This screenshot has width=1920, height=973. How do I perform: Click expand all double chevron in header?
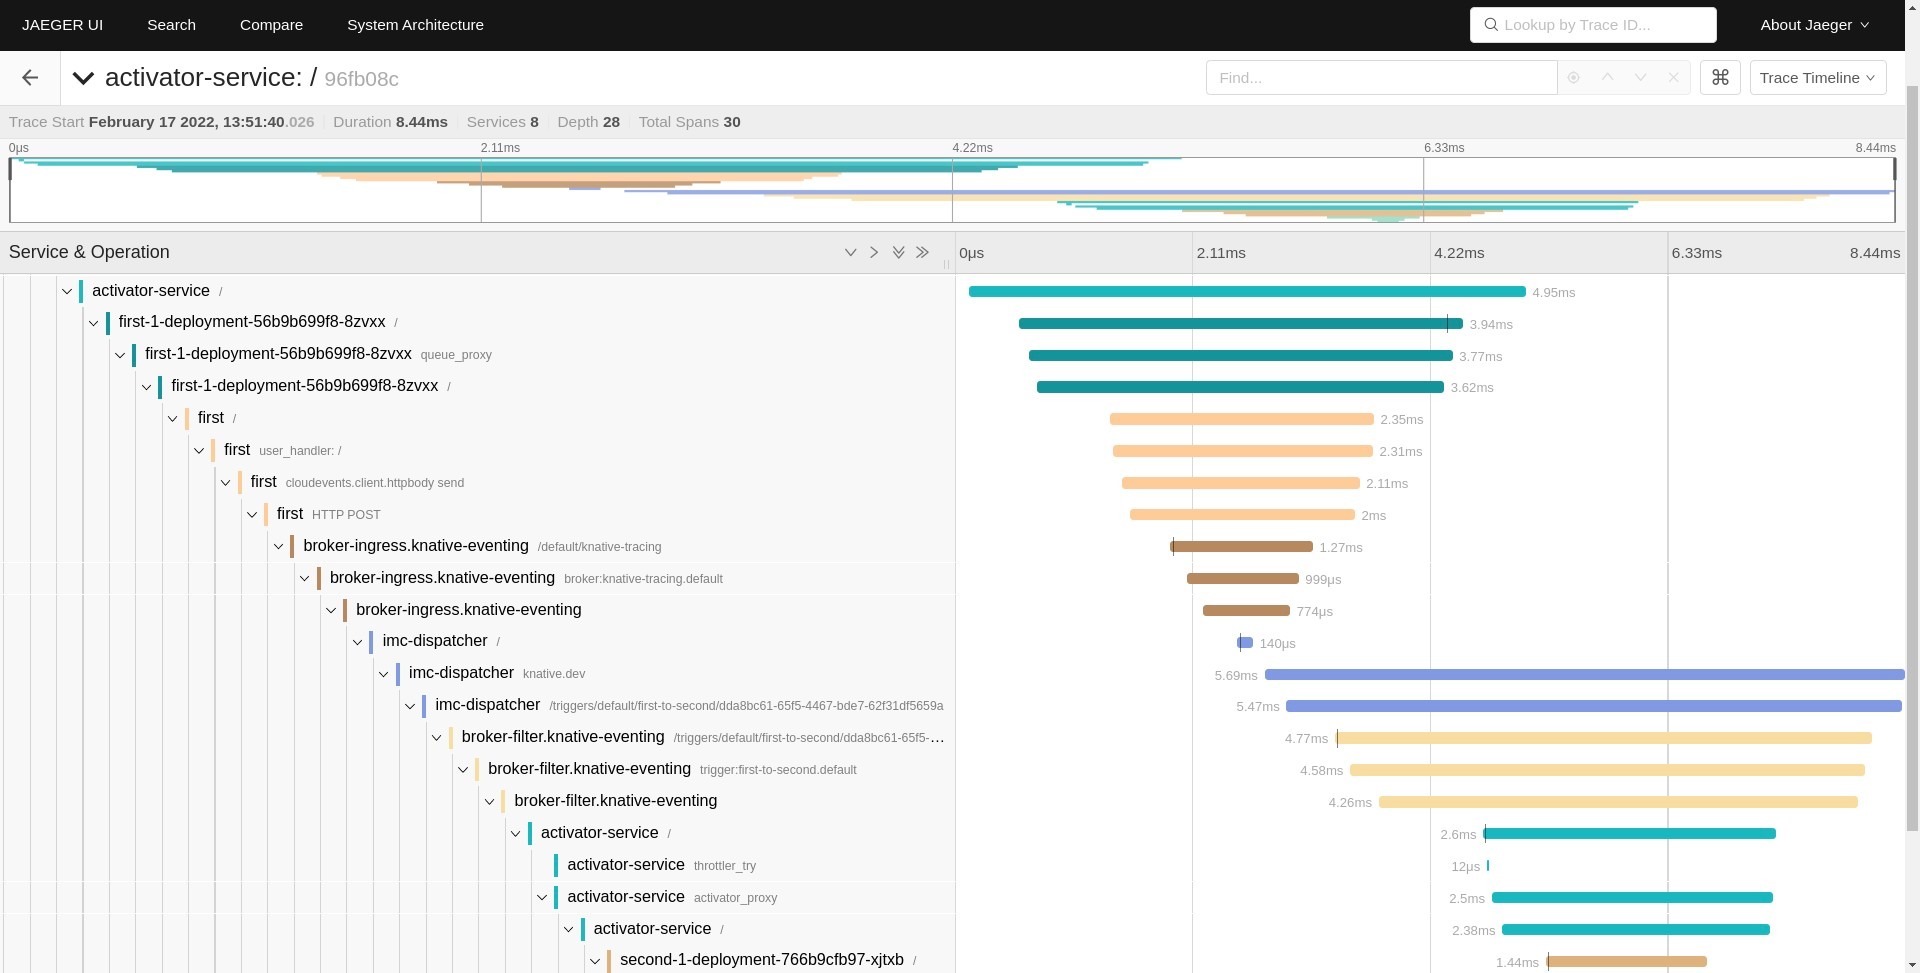pos(898,253)
